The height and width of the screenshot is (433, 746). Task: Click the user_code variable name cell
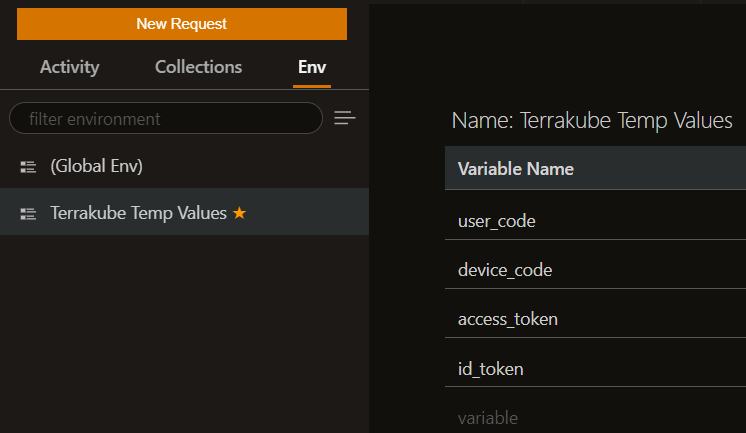[x=496, y=221]
